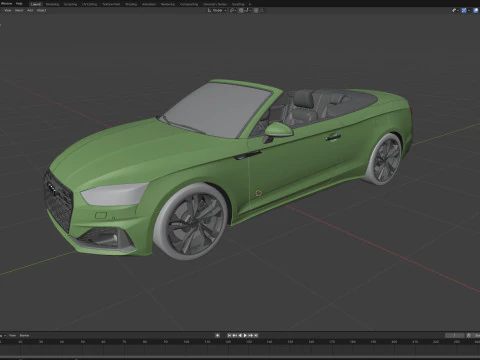Jump to previous keyframe
This screenshot has height=360, width=480.
235,335
